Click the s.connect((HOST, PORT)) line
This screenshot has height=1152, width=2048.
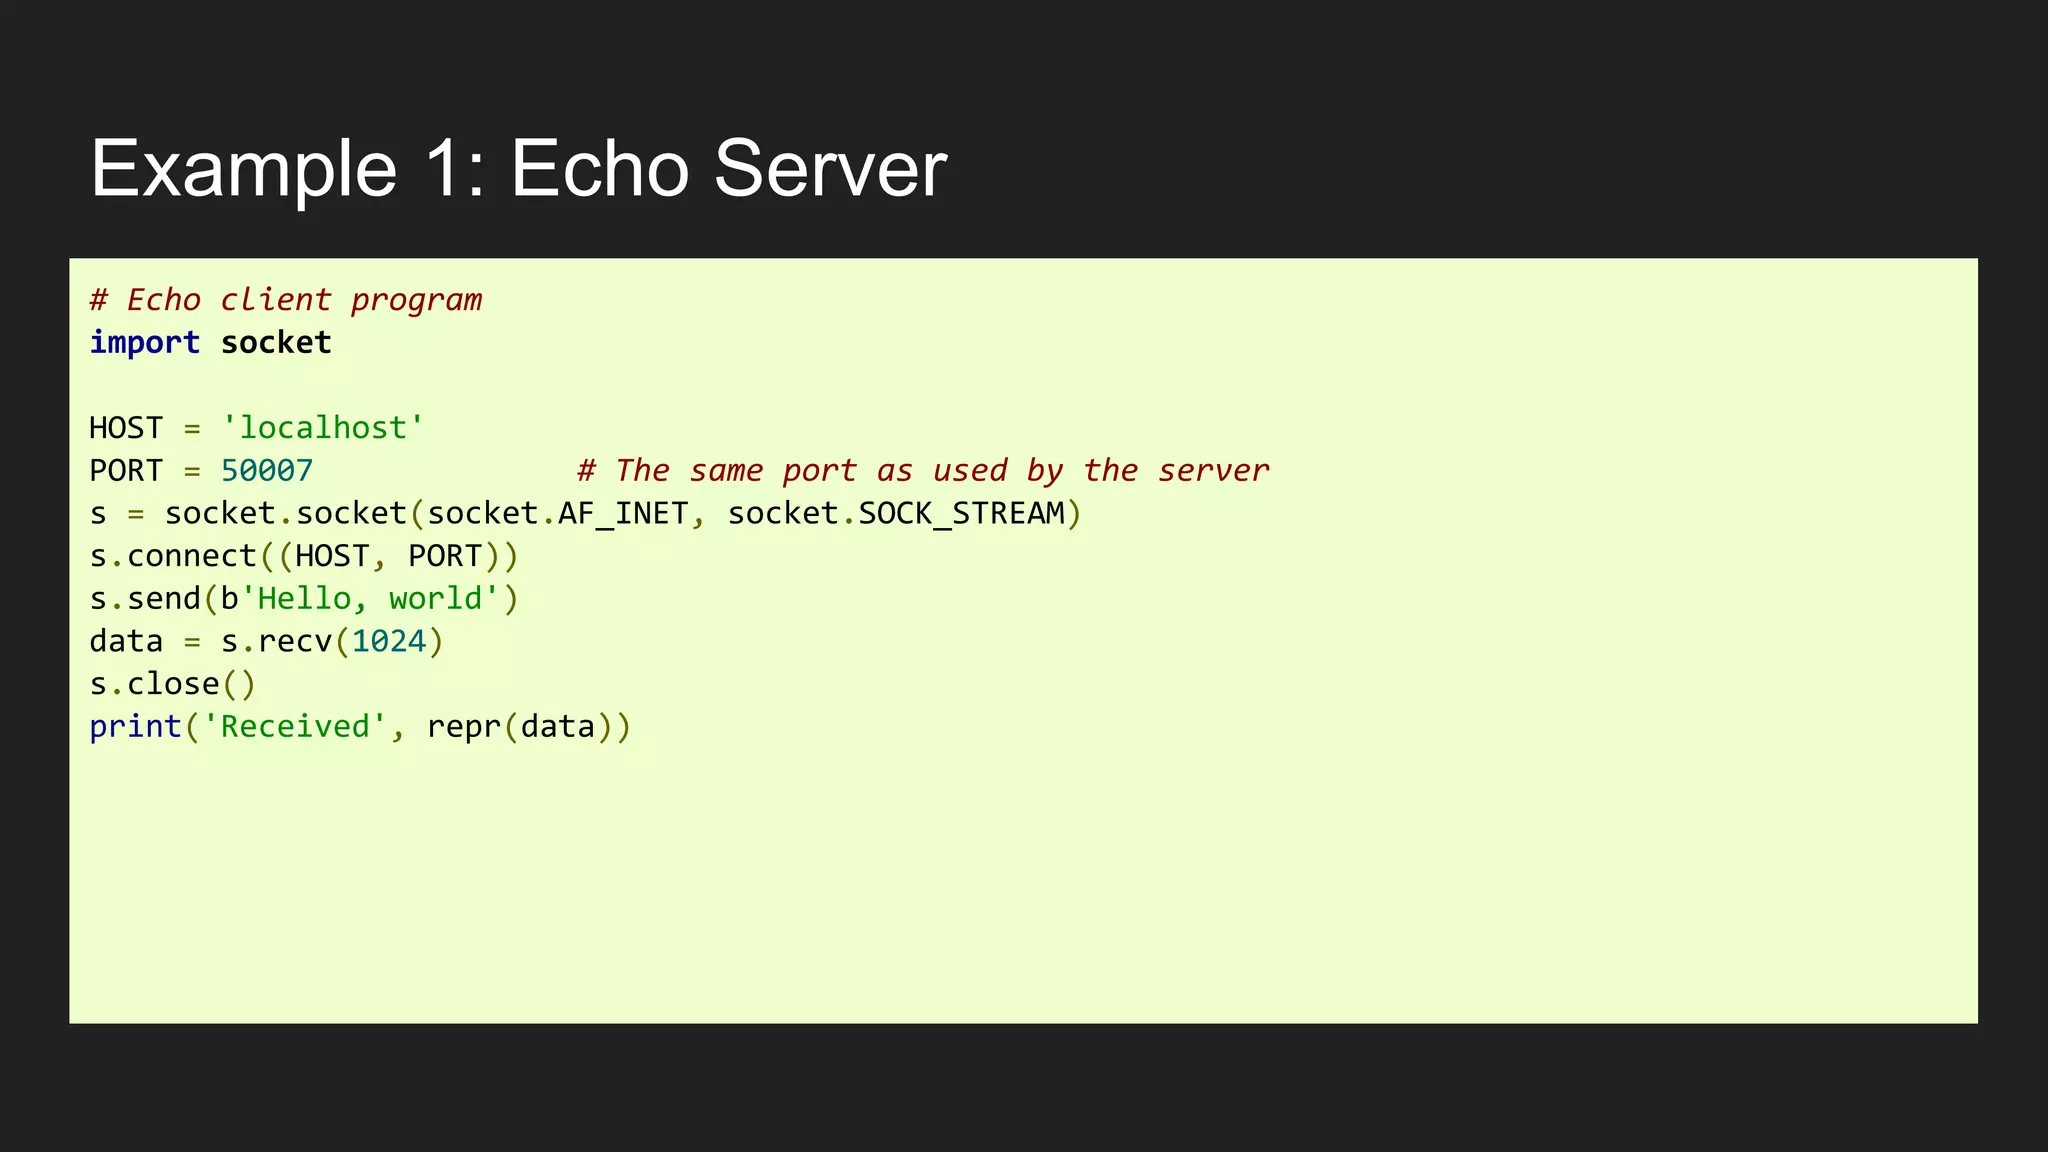pyautogui.click(x=304, y=556)
